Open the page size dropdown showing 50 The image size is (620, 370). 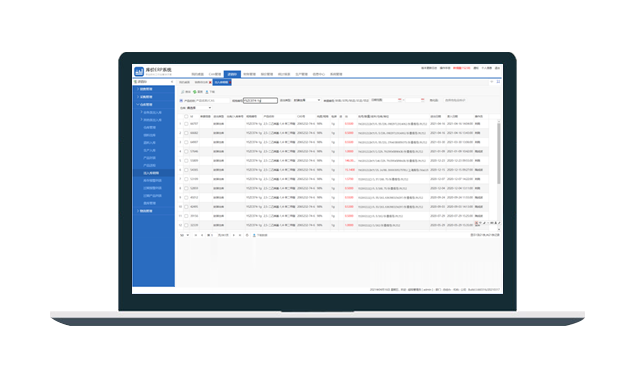[184, 235]
